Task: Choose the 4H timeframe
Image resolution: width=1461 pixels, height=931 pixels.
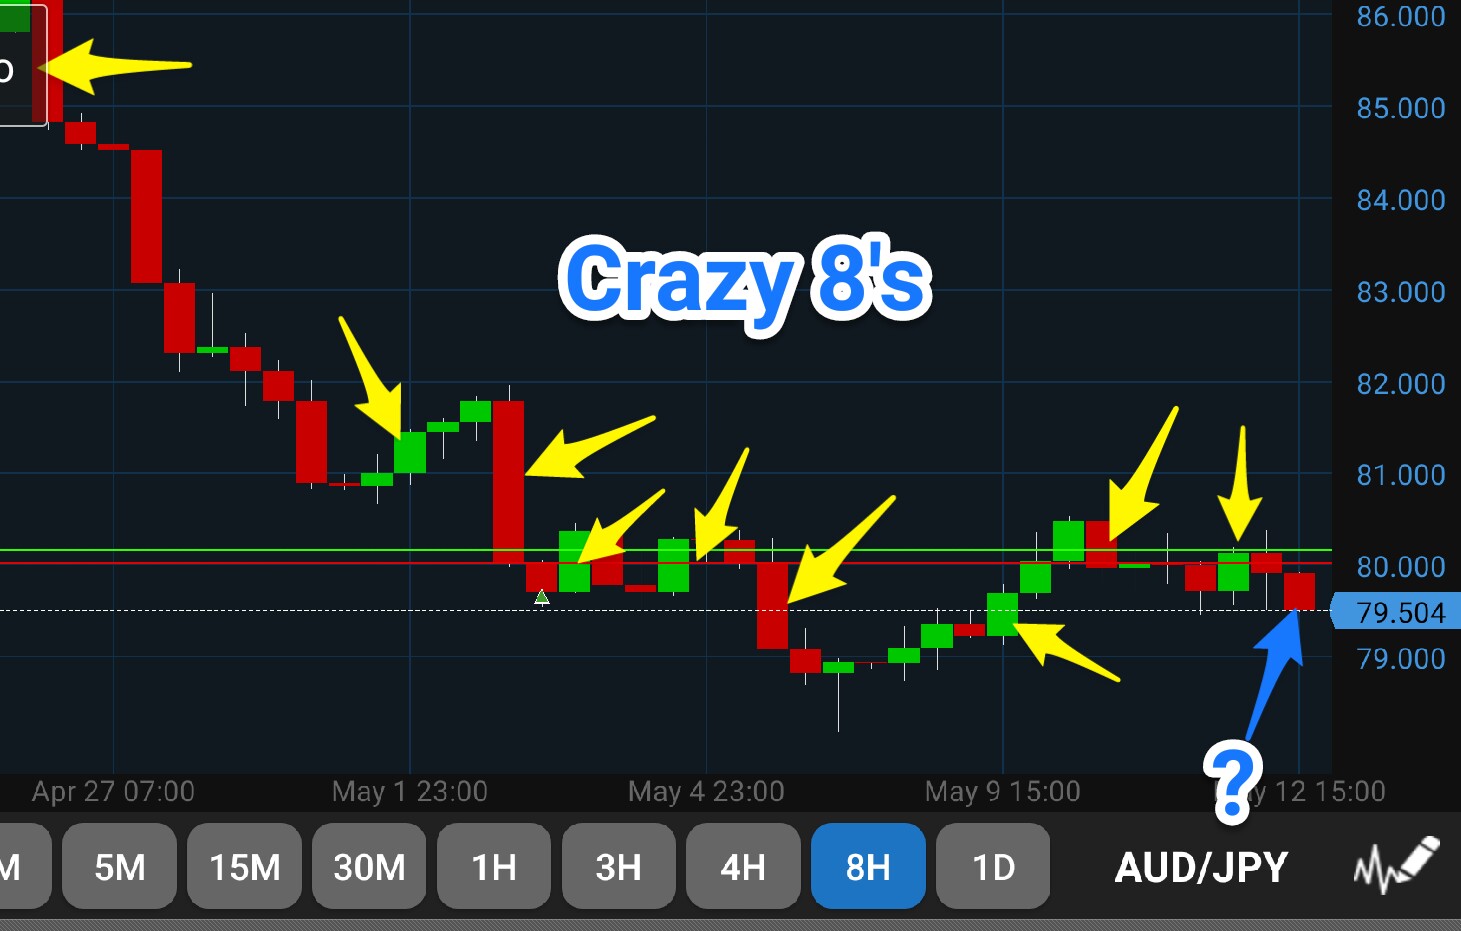Action: (743, 866)
